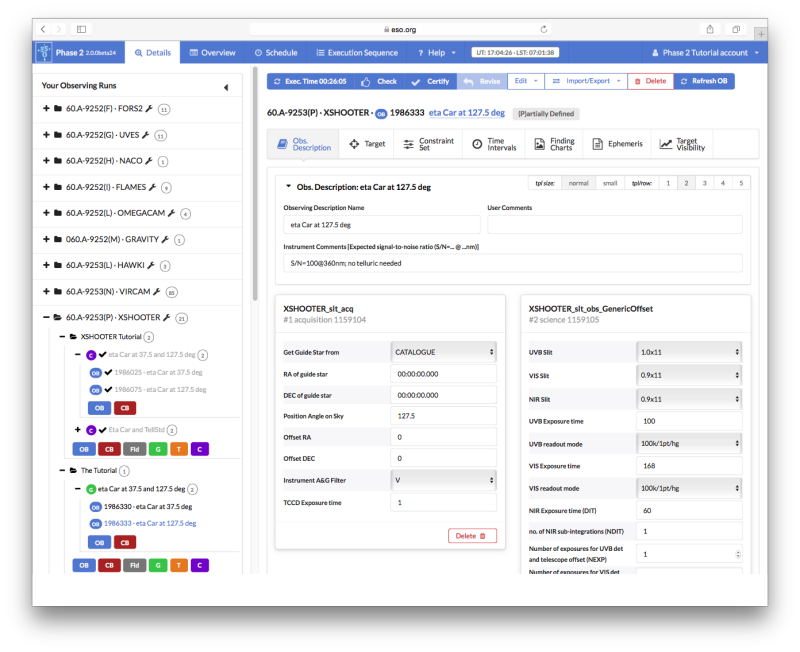Screen dimensions: 800x652
Task: Switch to the Schedule tab
Action: pyautogui.click(x=275, y=52)
